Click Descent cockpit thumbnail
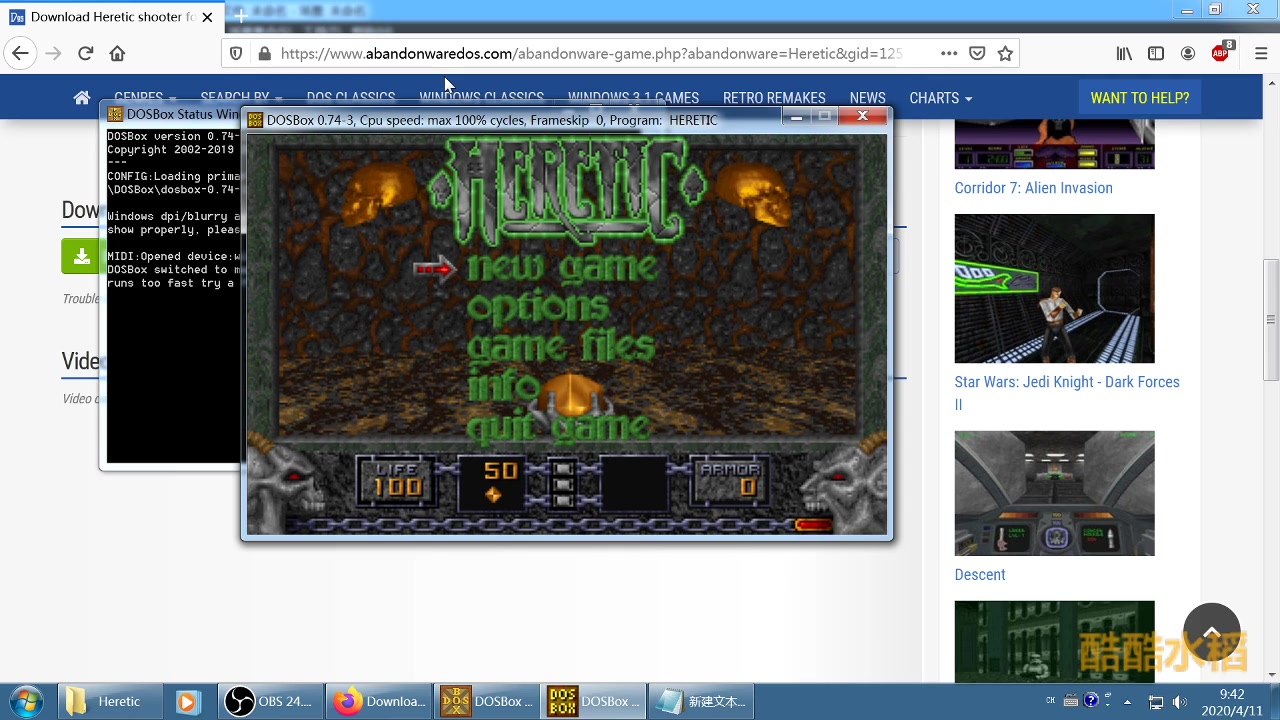Viewport: 1280px width, 720px height. 1054,493
